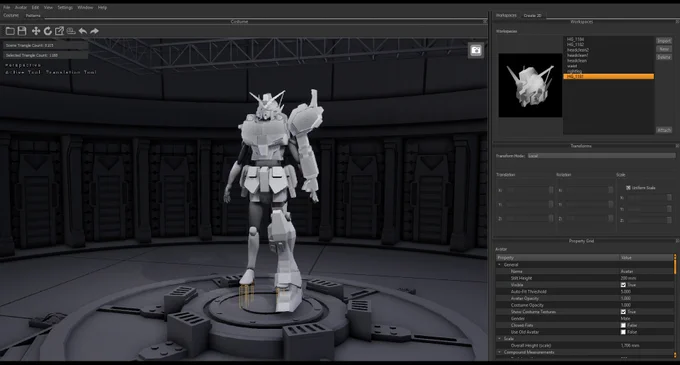Select the Translation move tool

(x=36, y=31)
